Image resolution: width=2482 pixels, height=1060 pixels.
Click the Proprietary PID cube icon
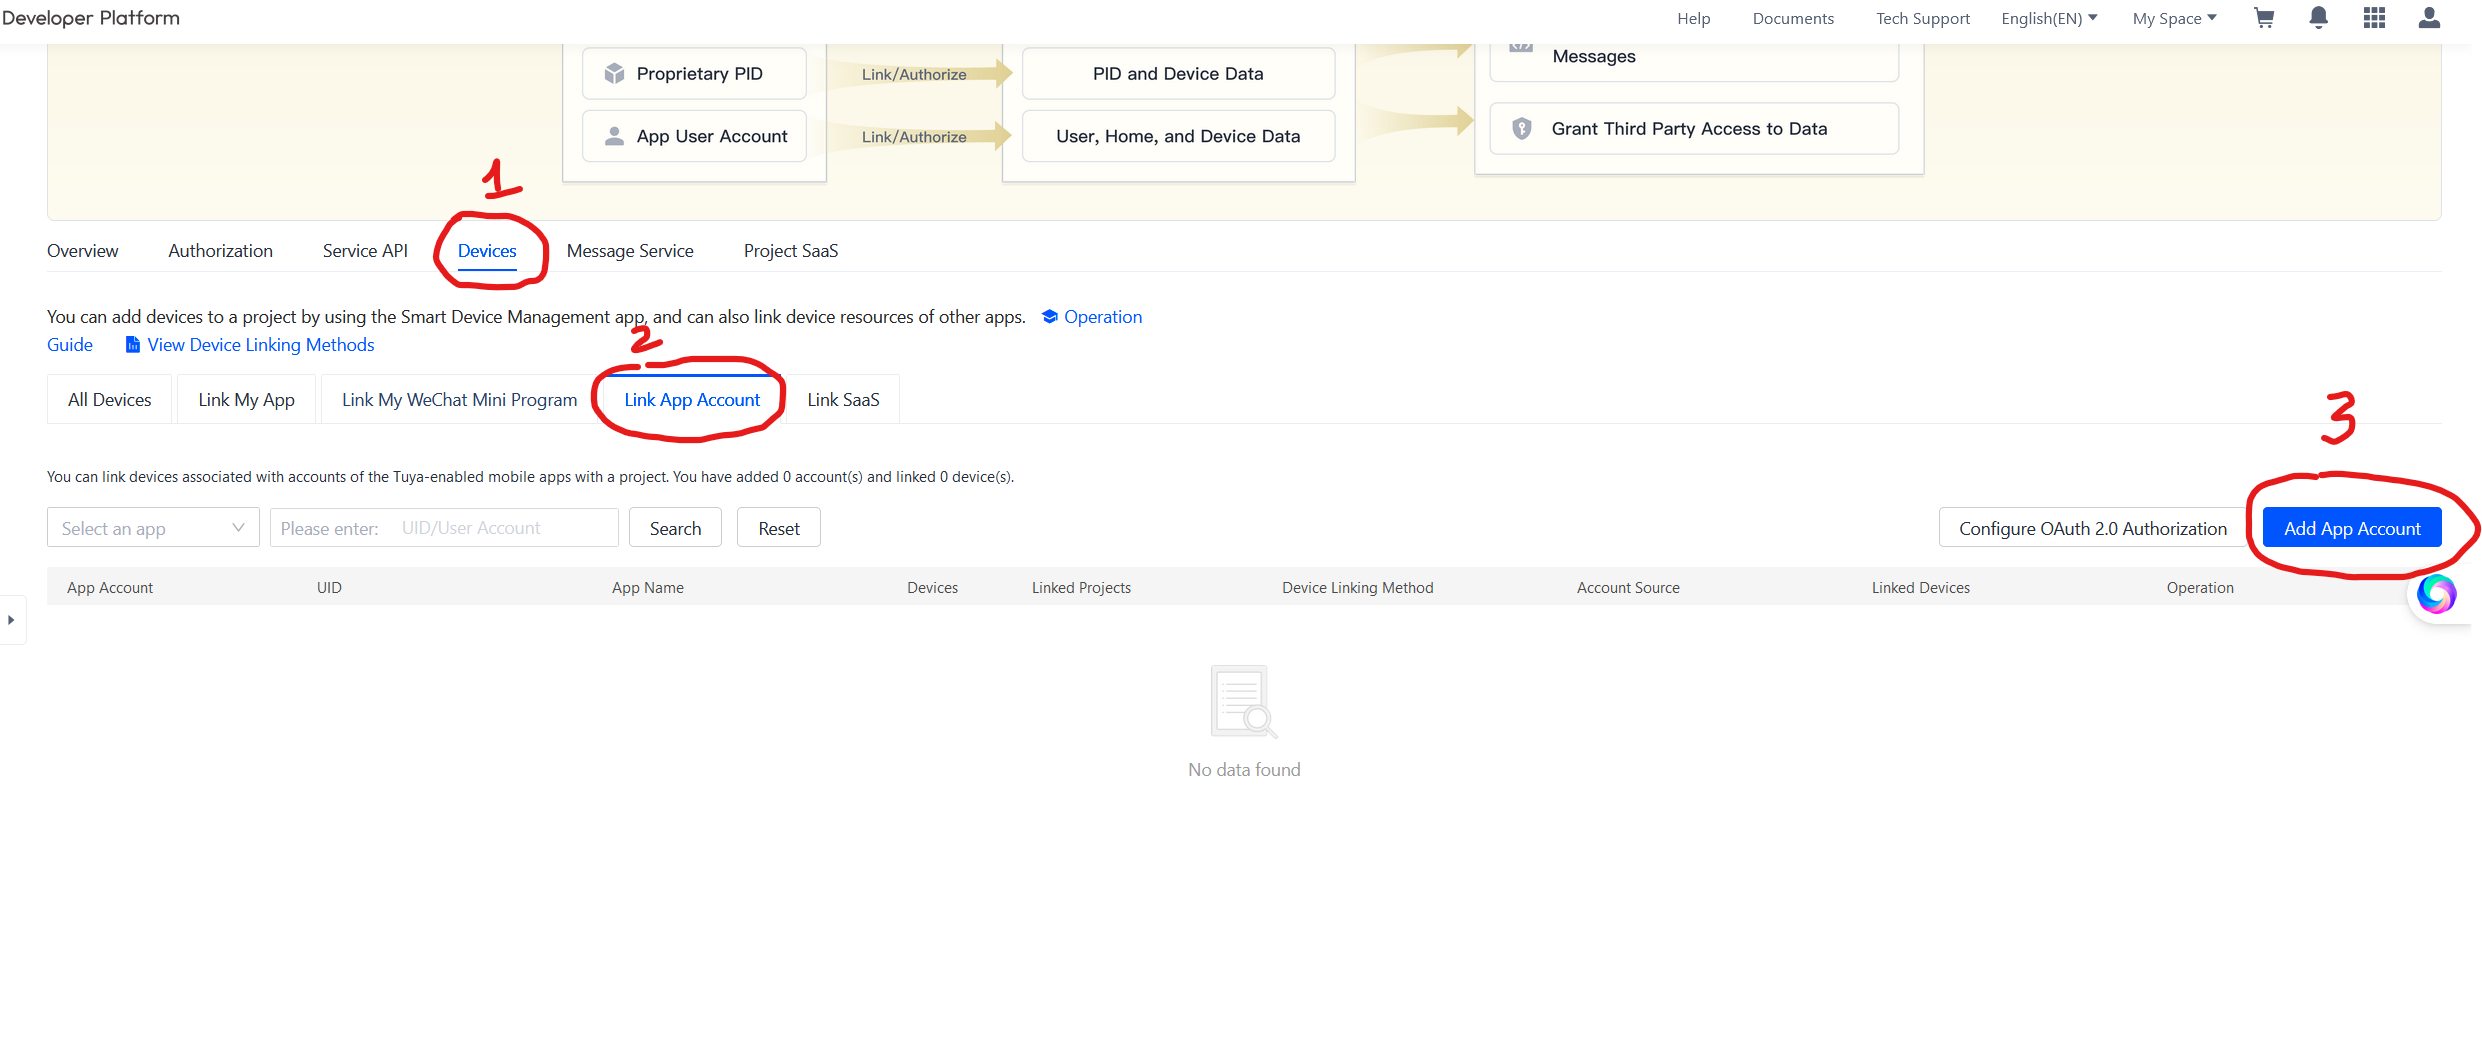point(614,74)
